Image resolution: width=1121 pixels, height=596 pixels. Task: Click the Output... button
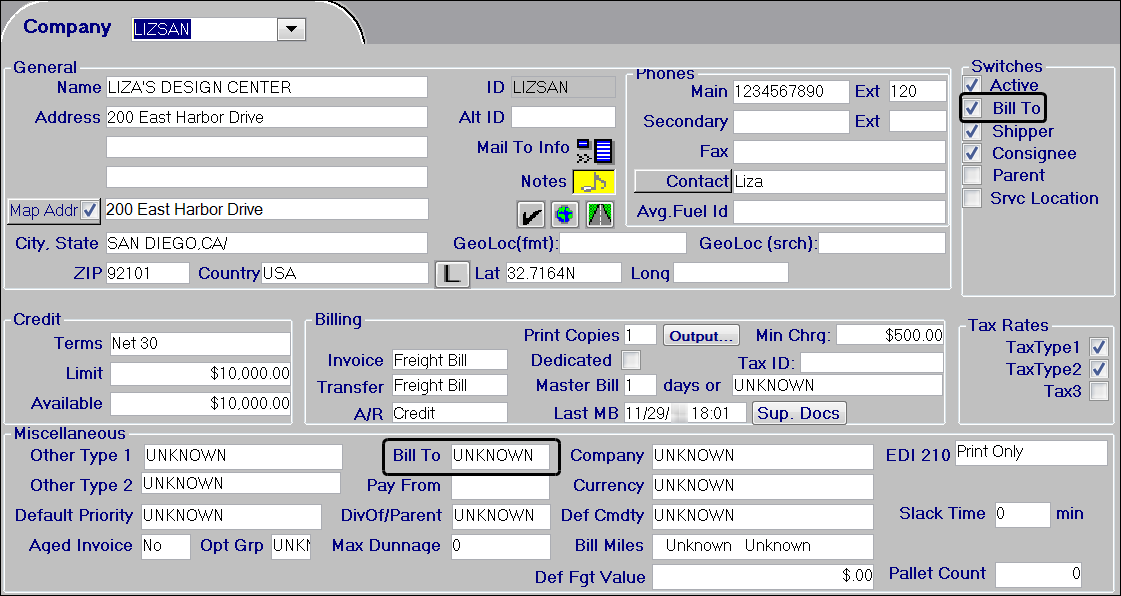coord(701,336)
